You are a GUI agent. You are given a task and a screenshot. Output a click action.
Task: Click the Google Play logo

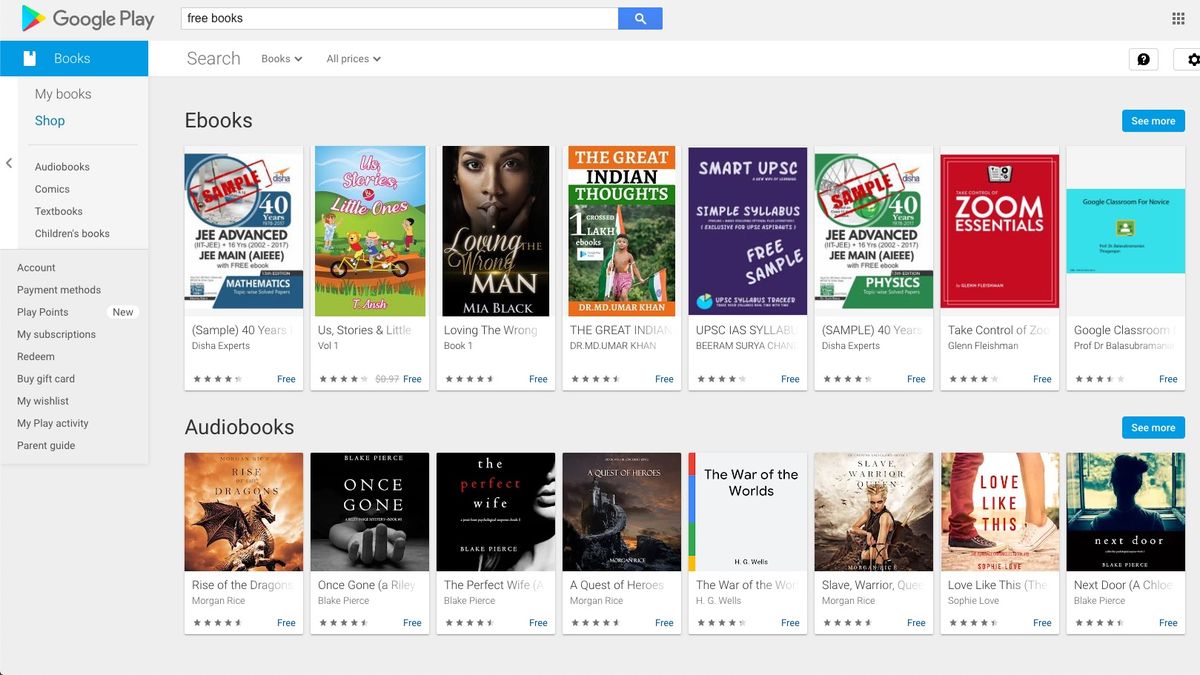87,18
